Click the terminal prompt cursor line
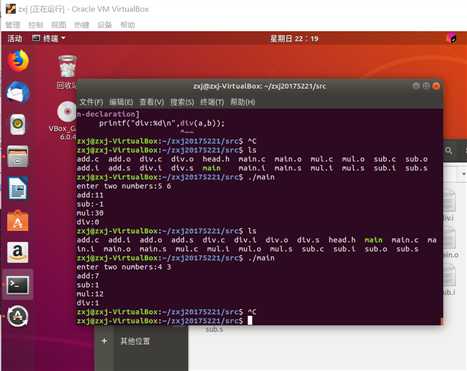 tap(165, 321)
